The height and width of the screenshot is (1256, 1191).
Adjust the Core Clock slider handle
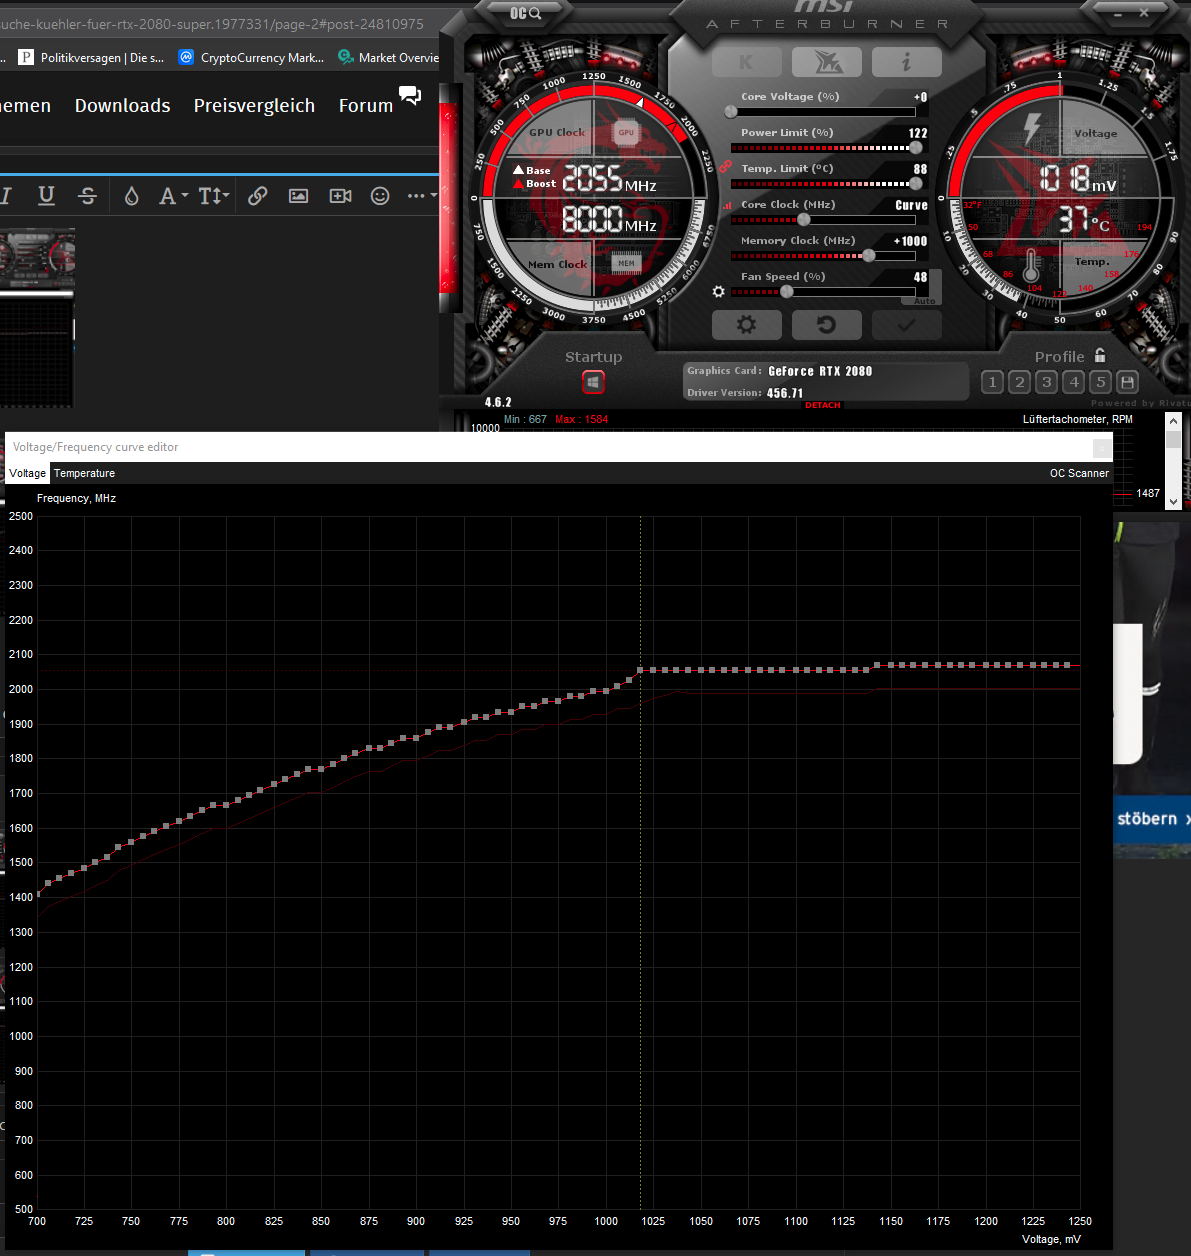pos(803,220)
